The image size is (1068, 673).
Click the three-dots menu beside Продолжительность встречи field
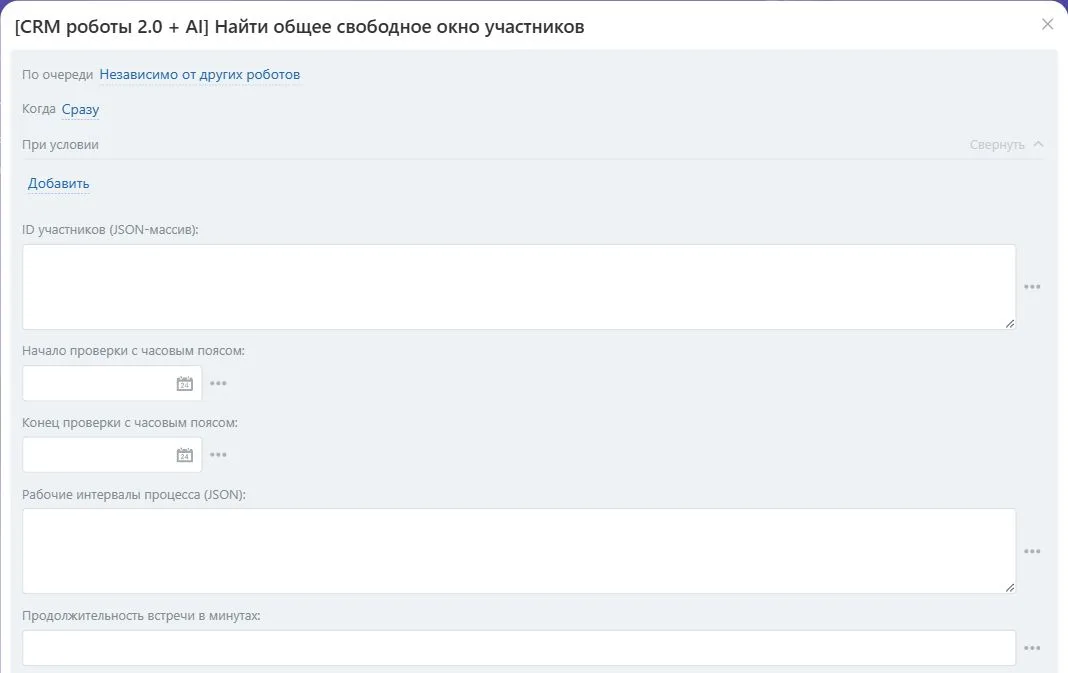1032,648
